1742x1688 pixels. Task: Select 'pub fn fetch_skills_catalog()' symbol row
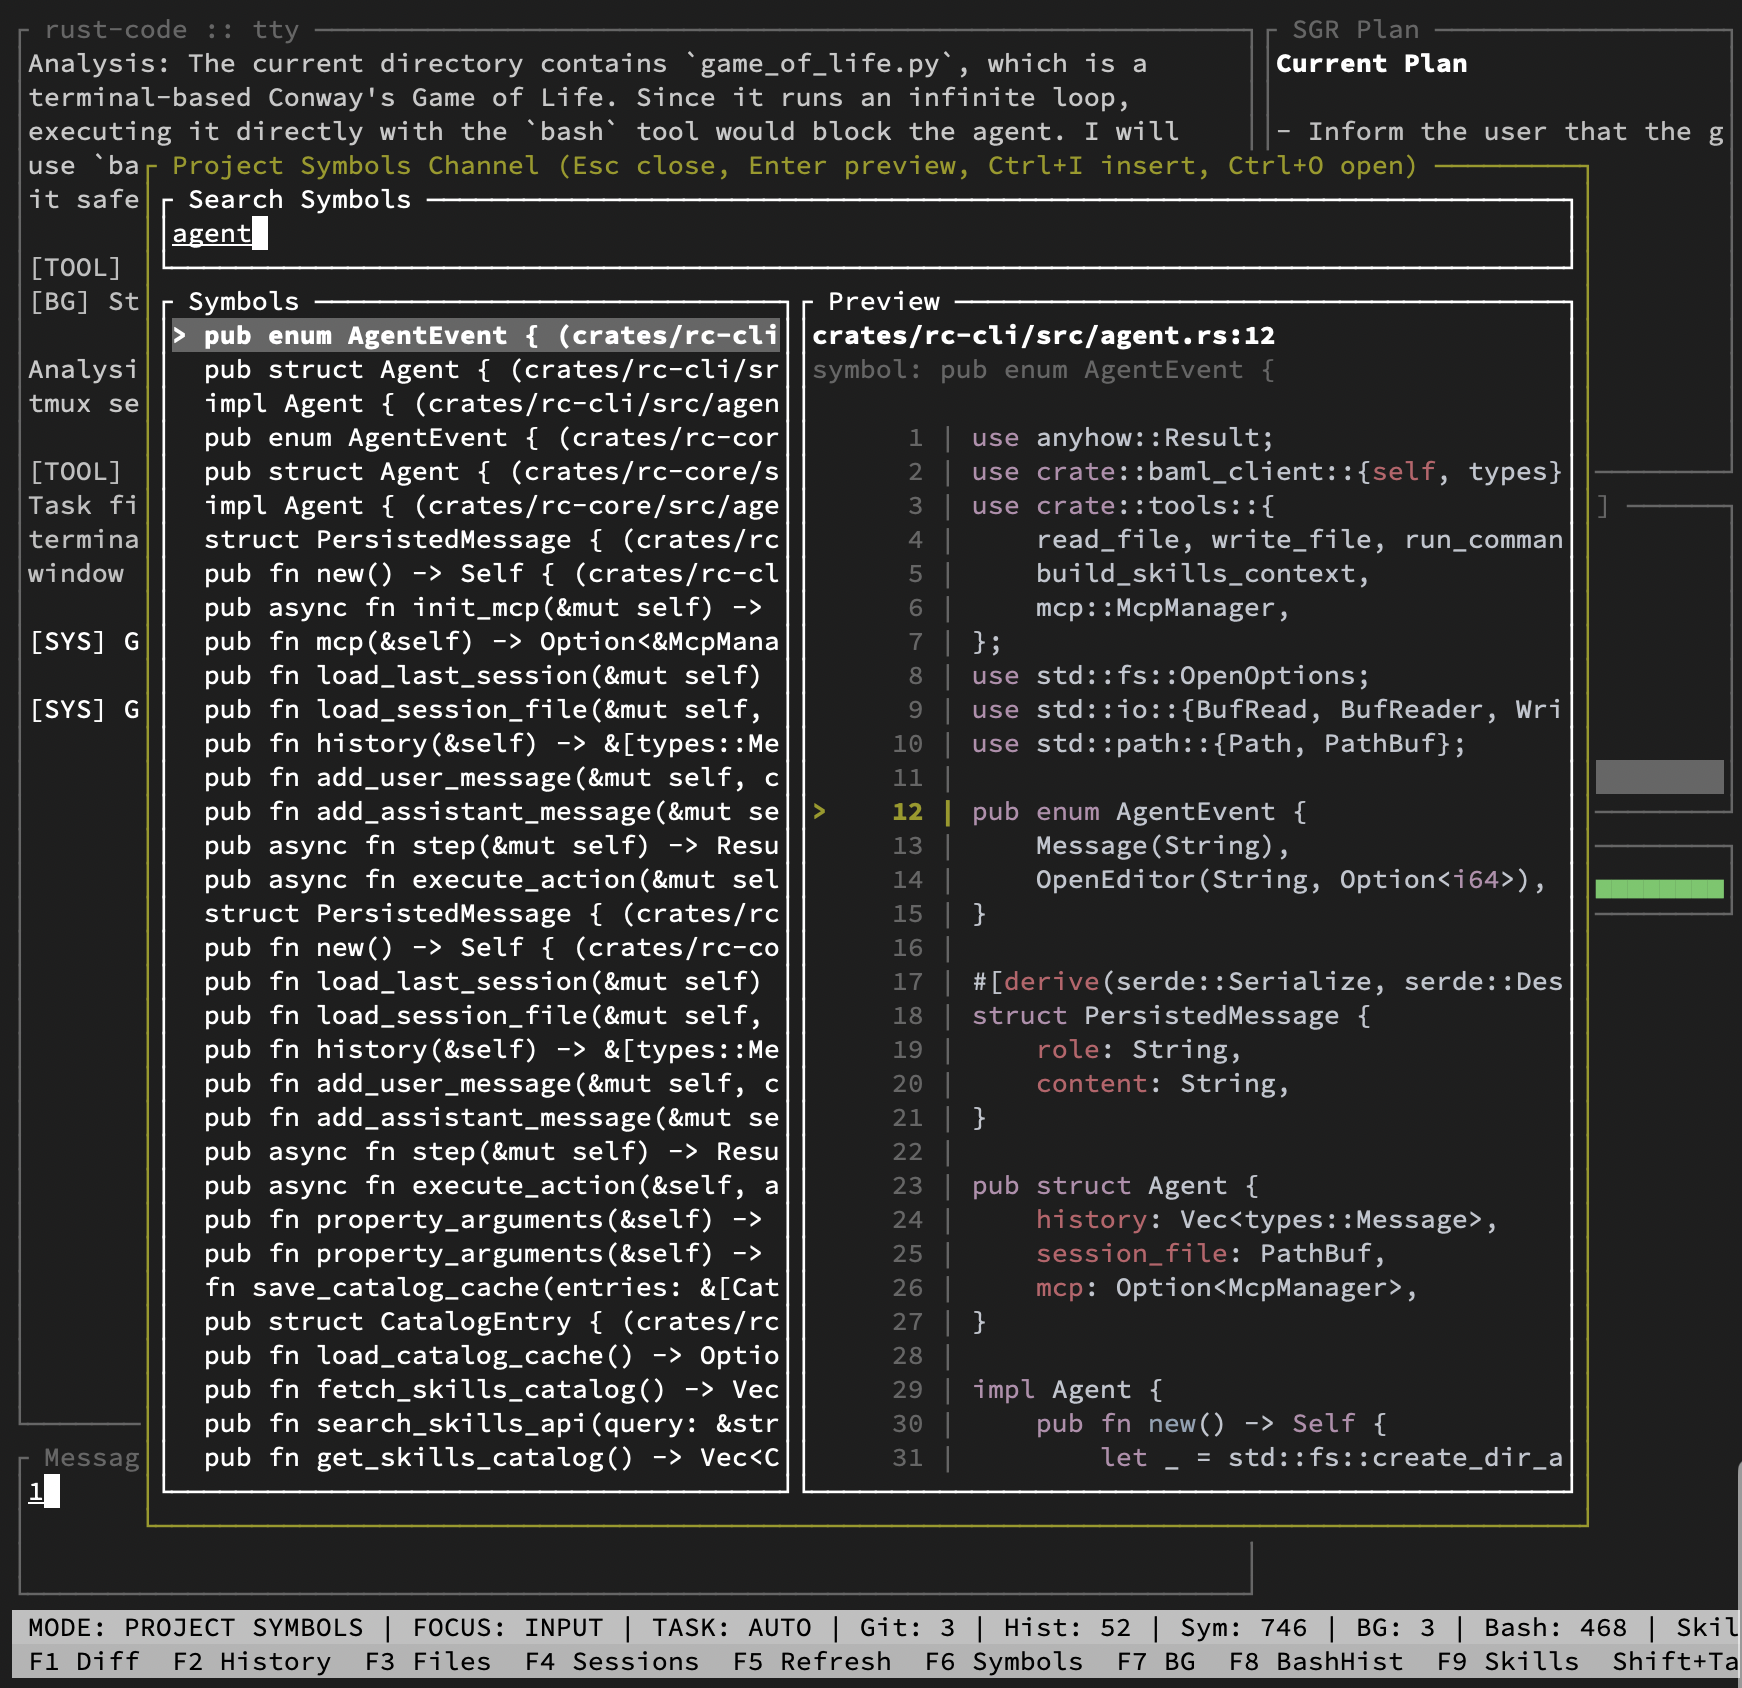(x=476, y=1390)
